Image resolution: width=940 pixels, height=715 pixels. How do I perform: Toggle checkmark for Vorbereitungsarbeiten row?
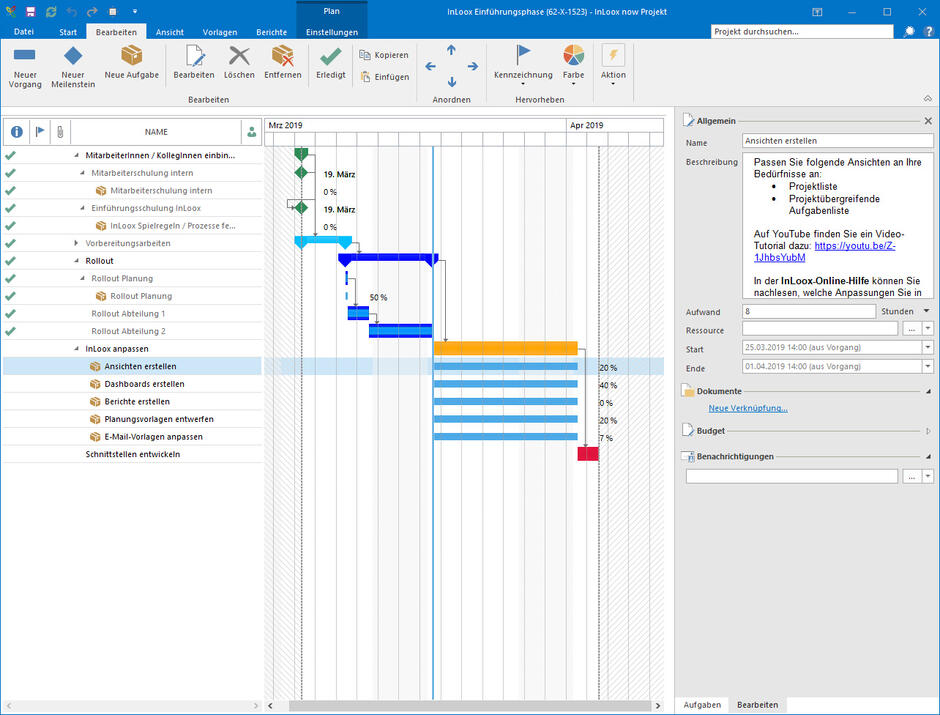pos(11,243)
